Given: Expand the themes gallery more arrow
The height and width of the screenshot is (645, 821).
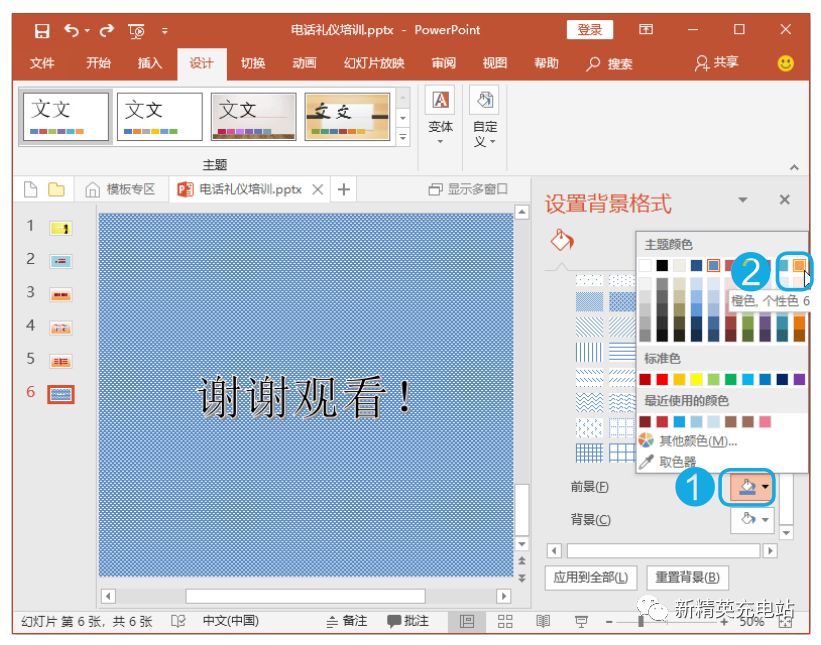Looking at the screenshot, I should pyautogui.click(x=403, y=137).
